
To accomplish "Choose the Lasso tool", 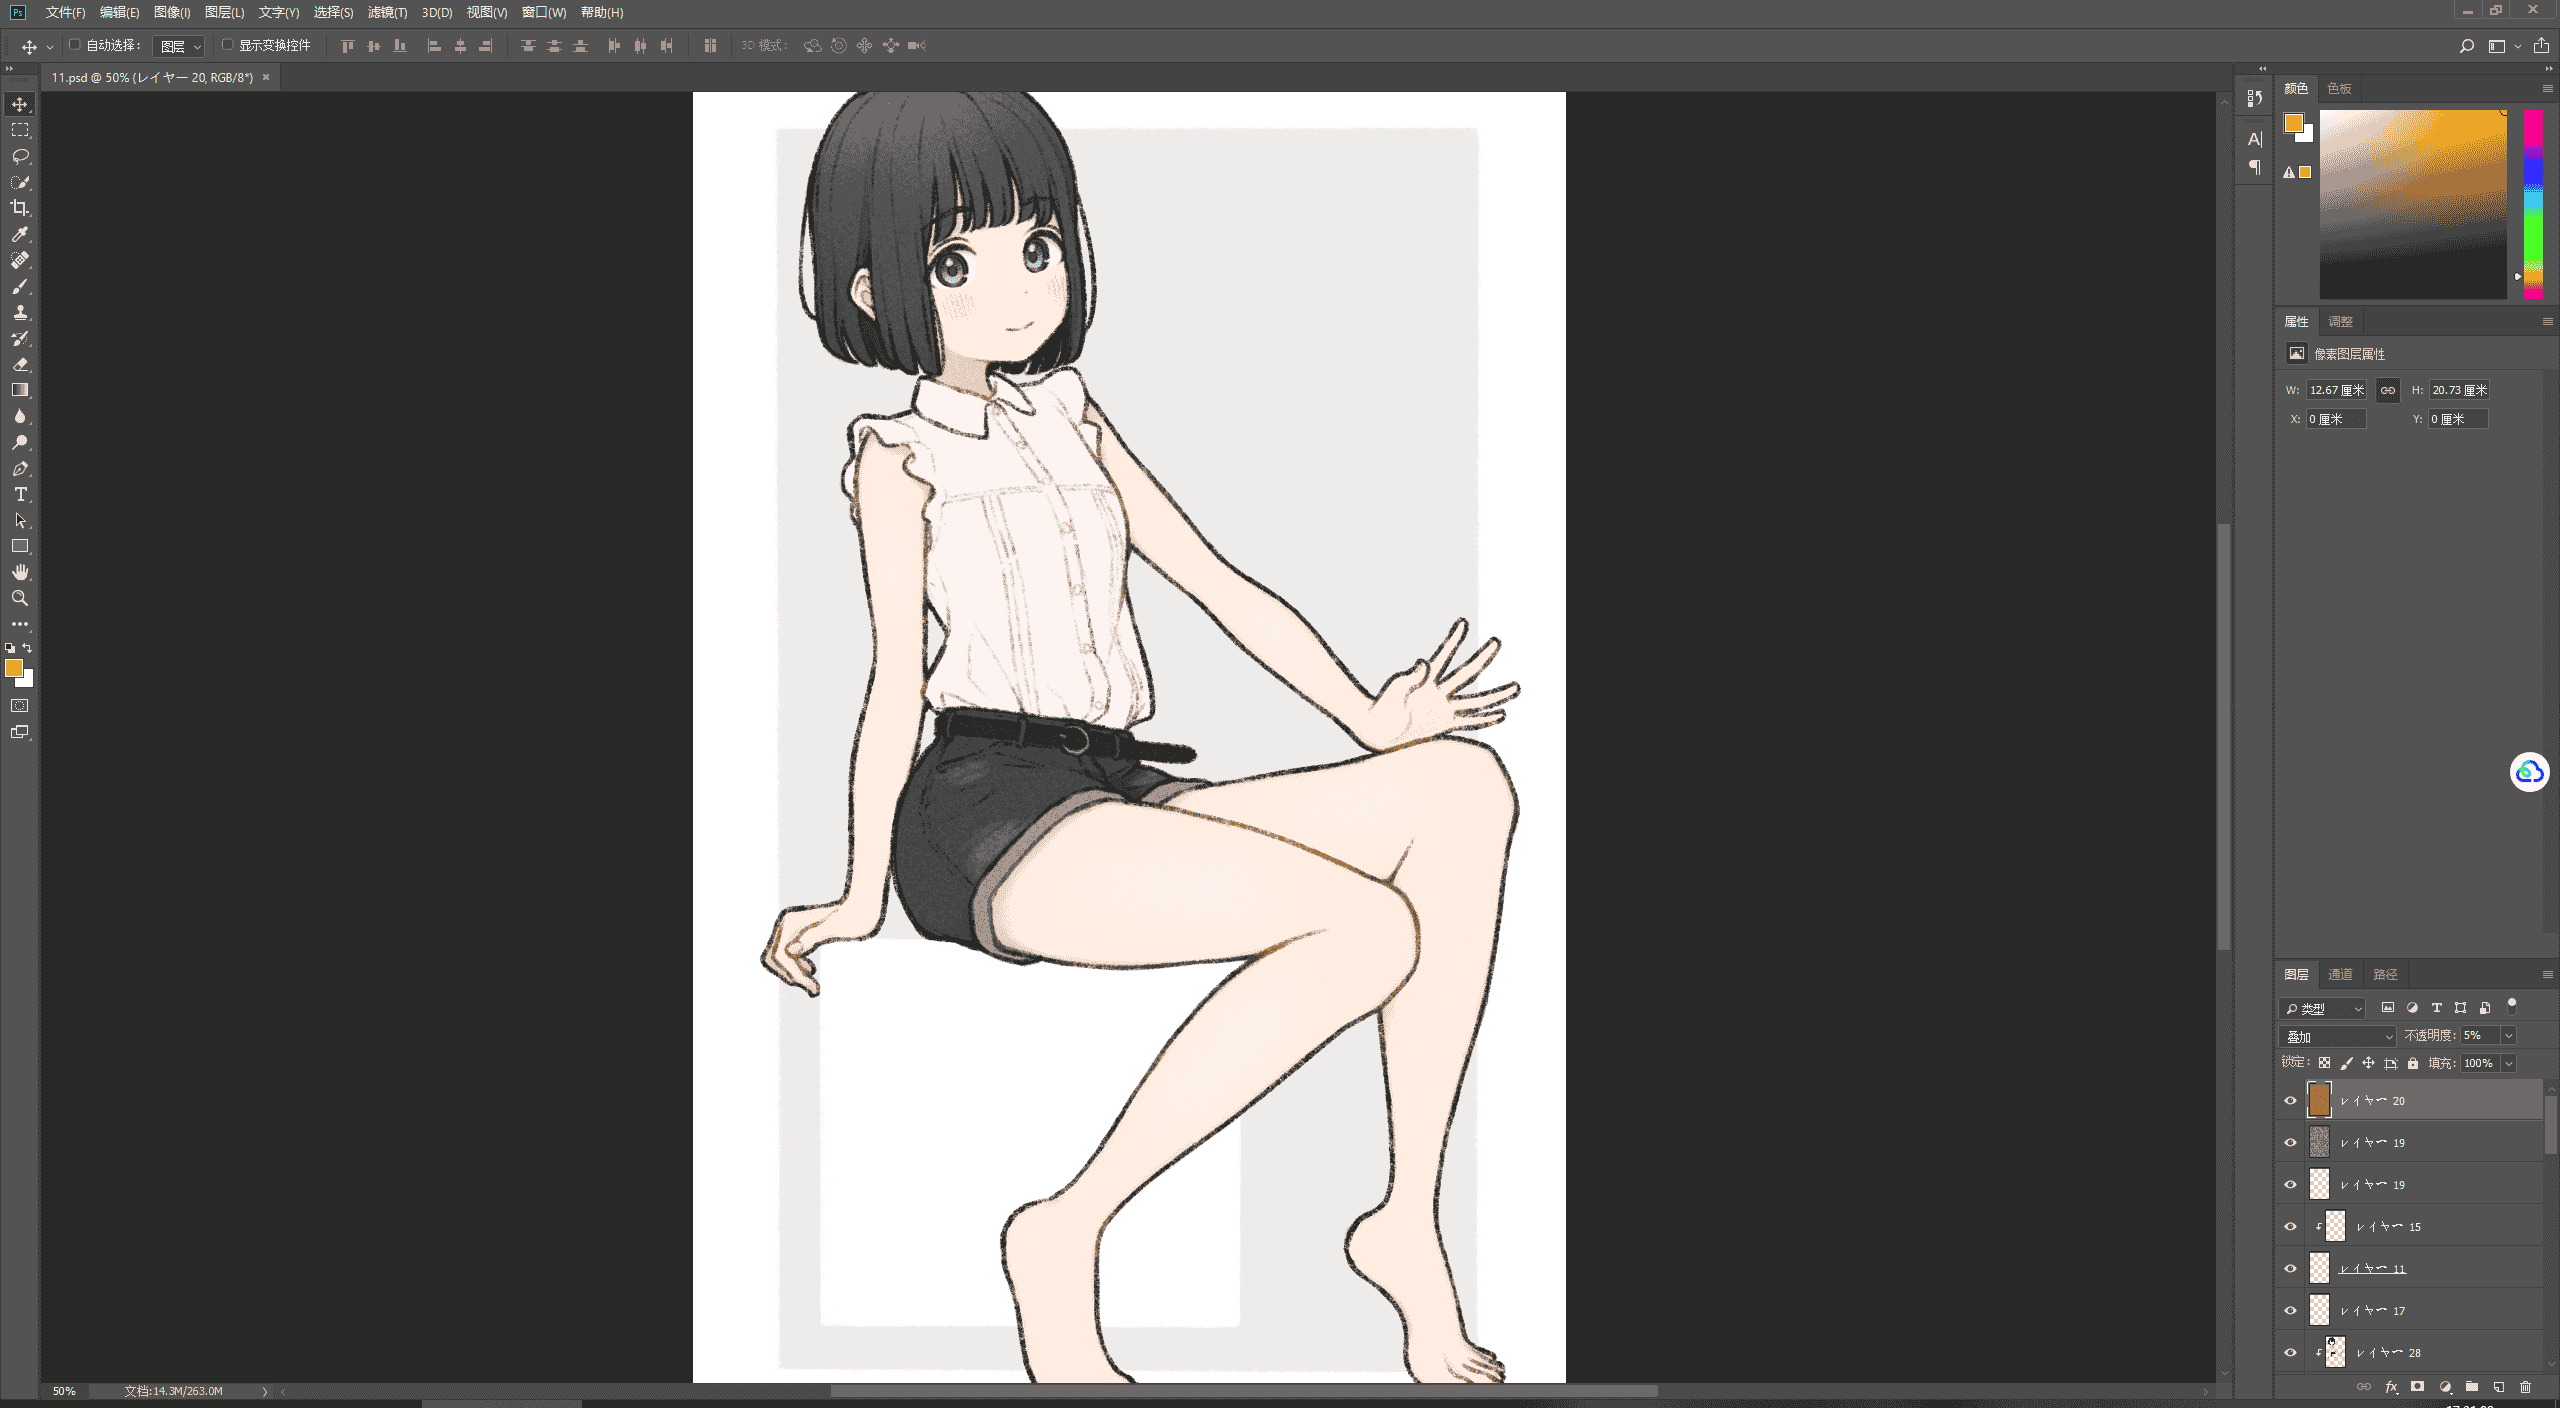I will point(20,156).
